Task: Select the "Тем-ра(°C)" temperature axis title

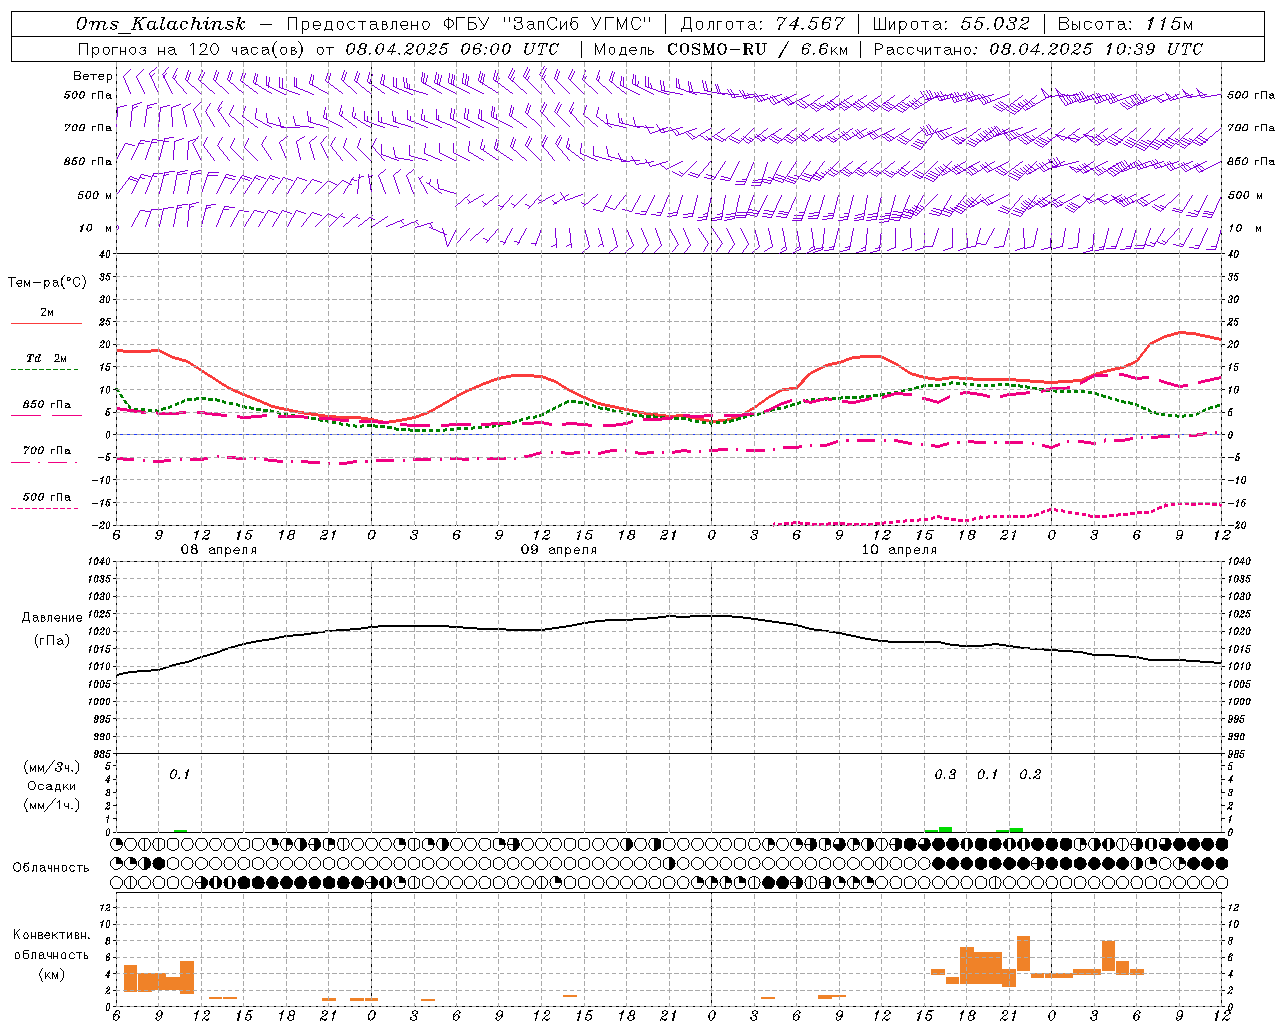Action: click(47, 283)
